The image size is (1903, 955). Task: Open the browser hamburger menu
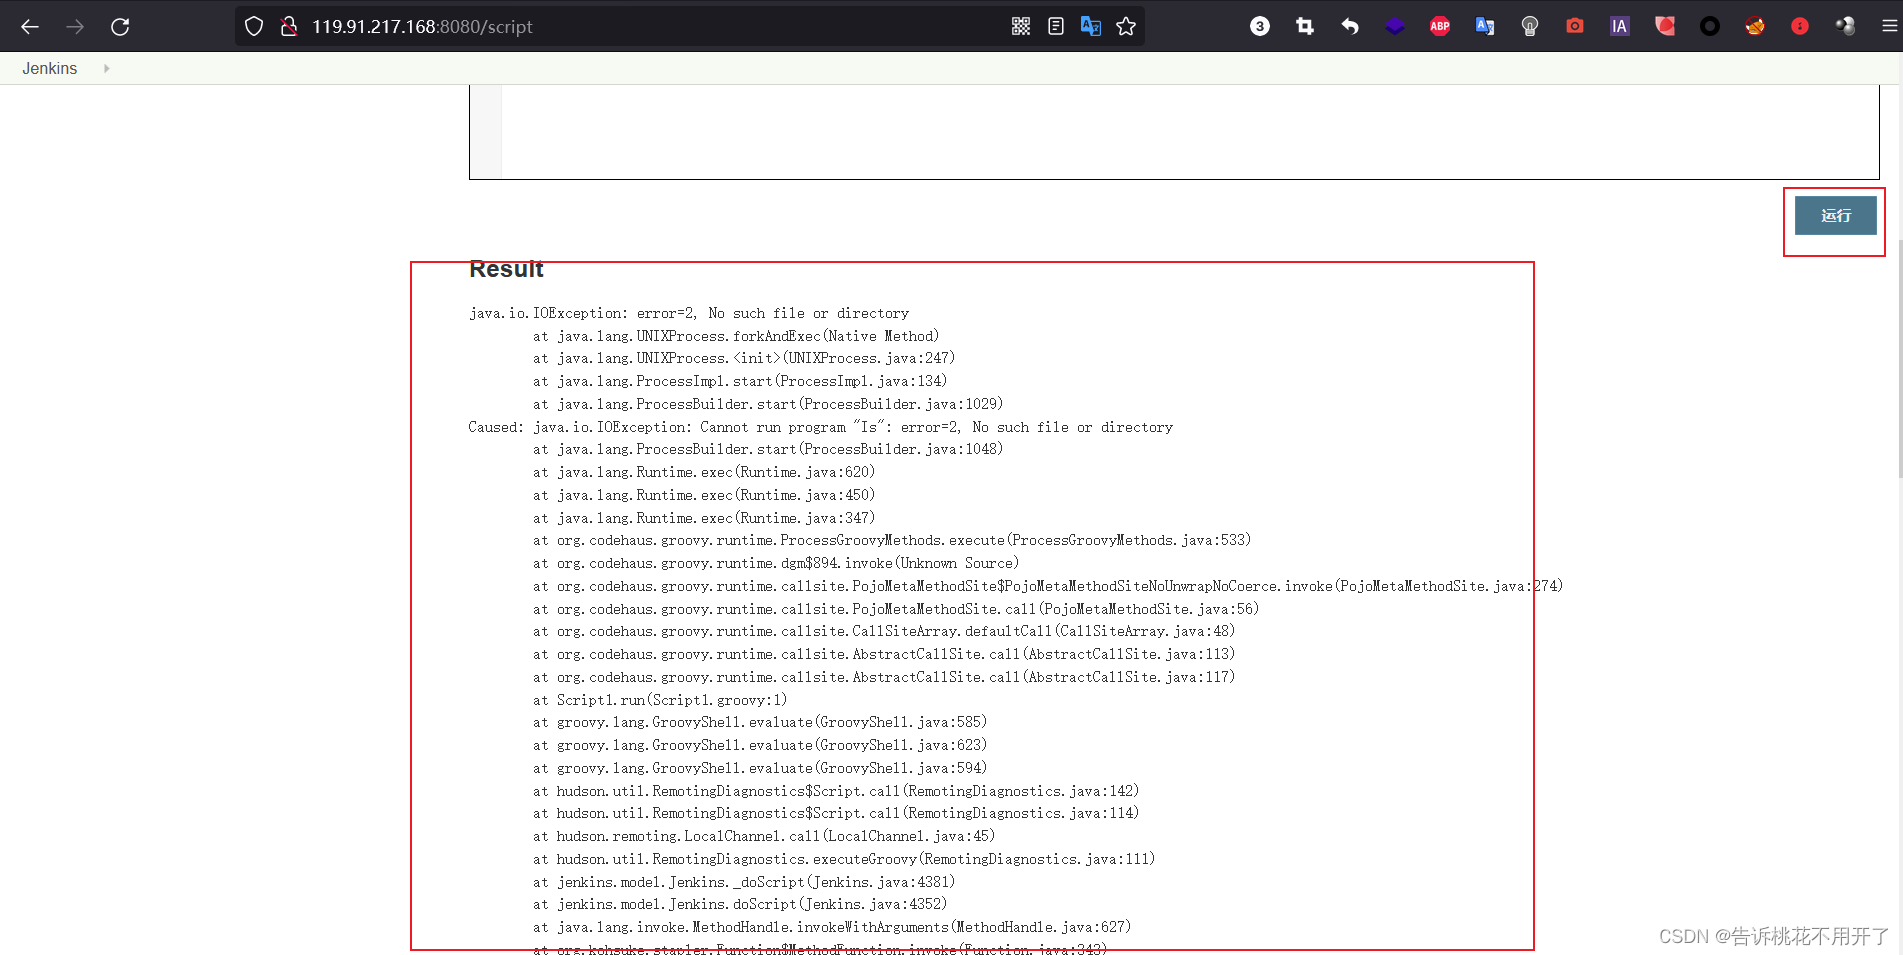[1889, 27]
